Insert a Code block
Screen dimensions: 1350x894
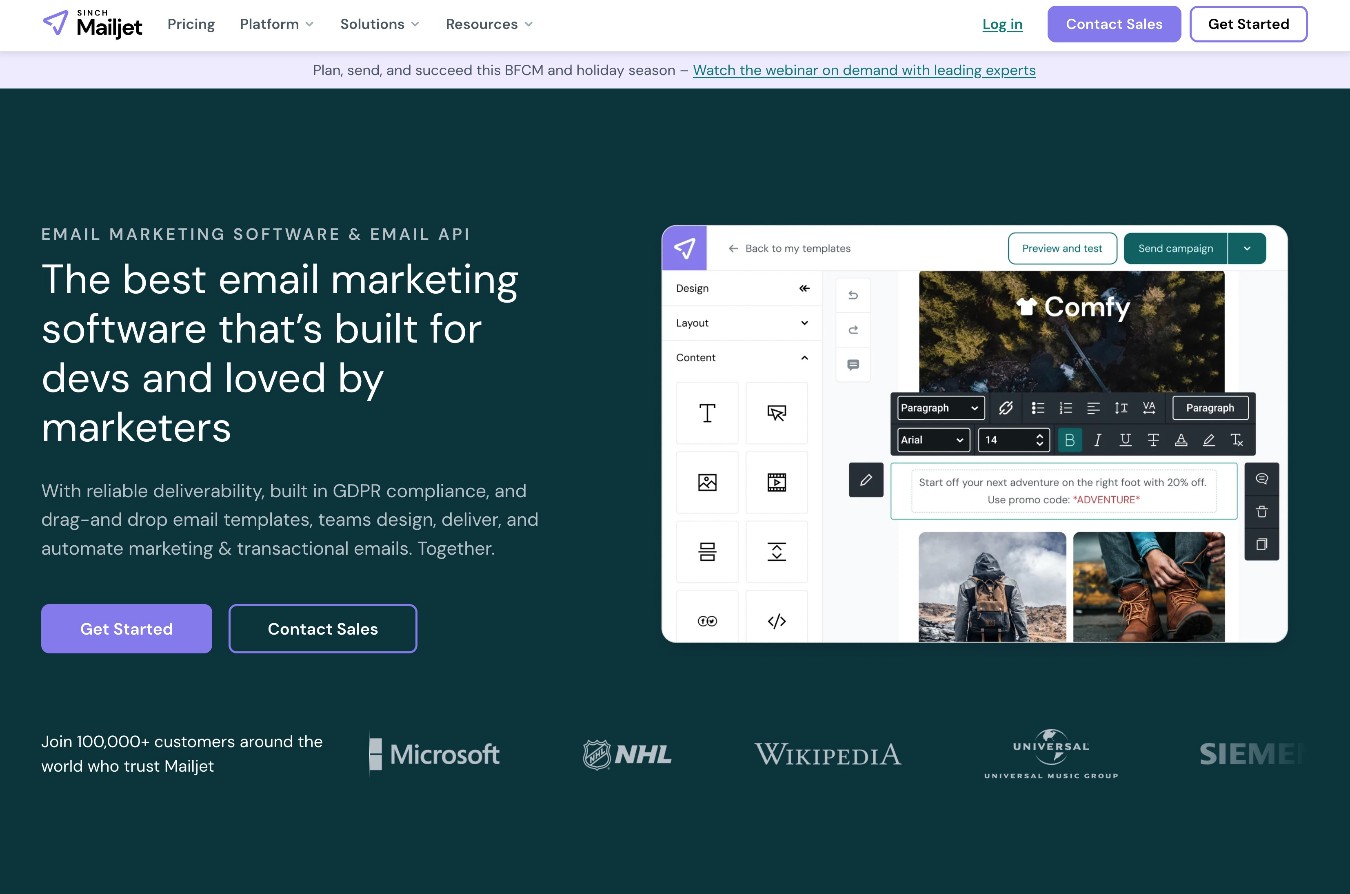(x=777, y=620)
